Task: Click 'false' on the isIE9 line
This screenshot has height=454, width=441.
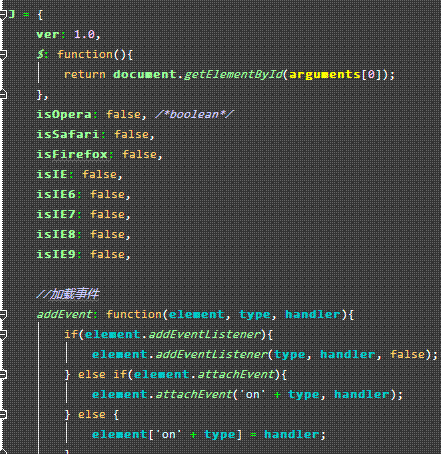Action: [108, 254]
